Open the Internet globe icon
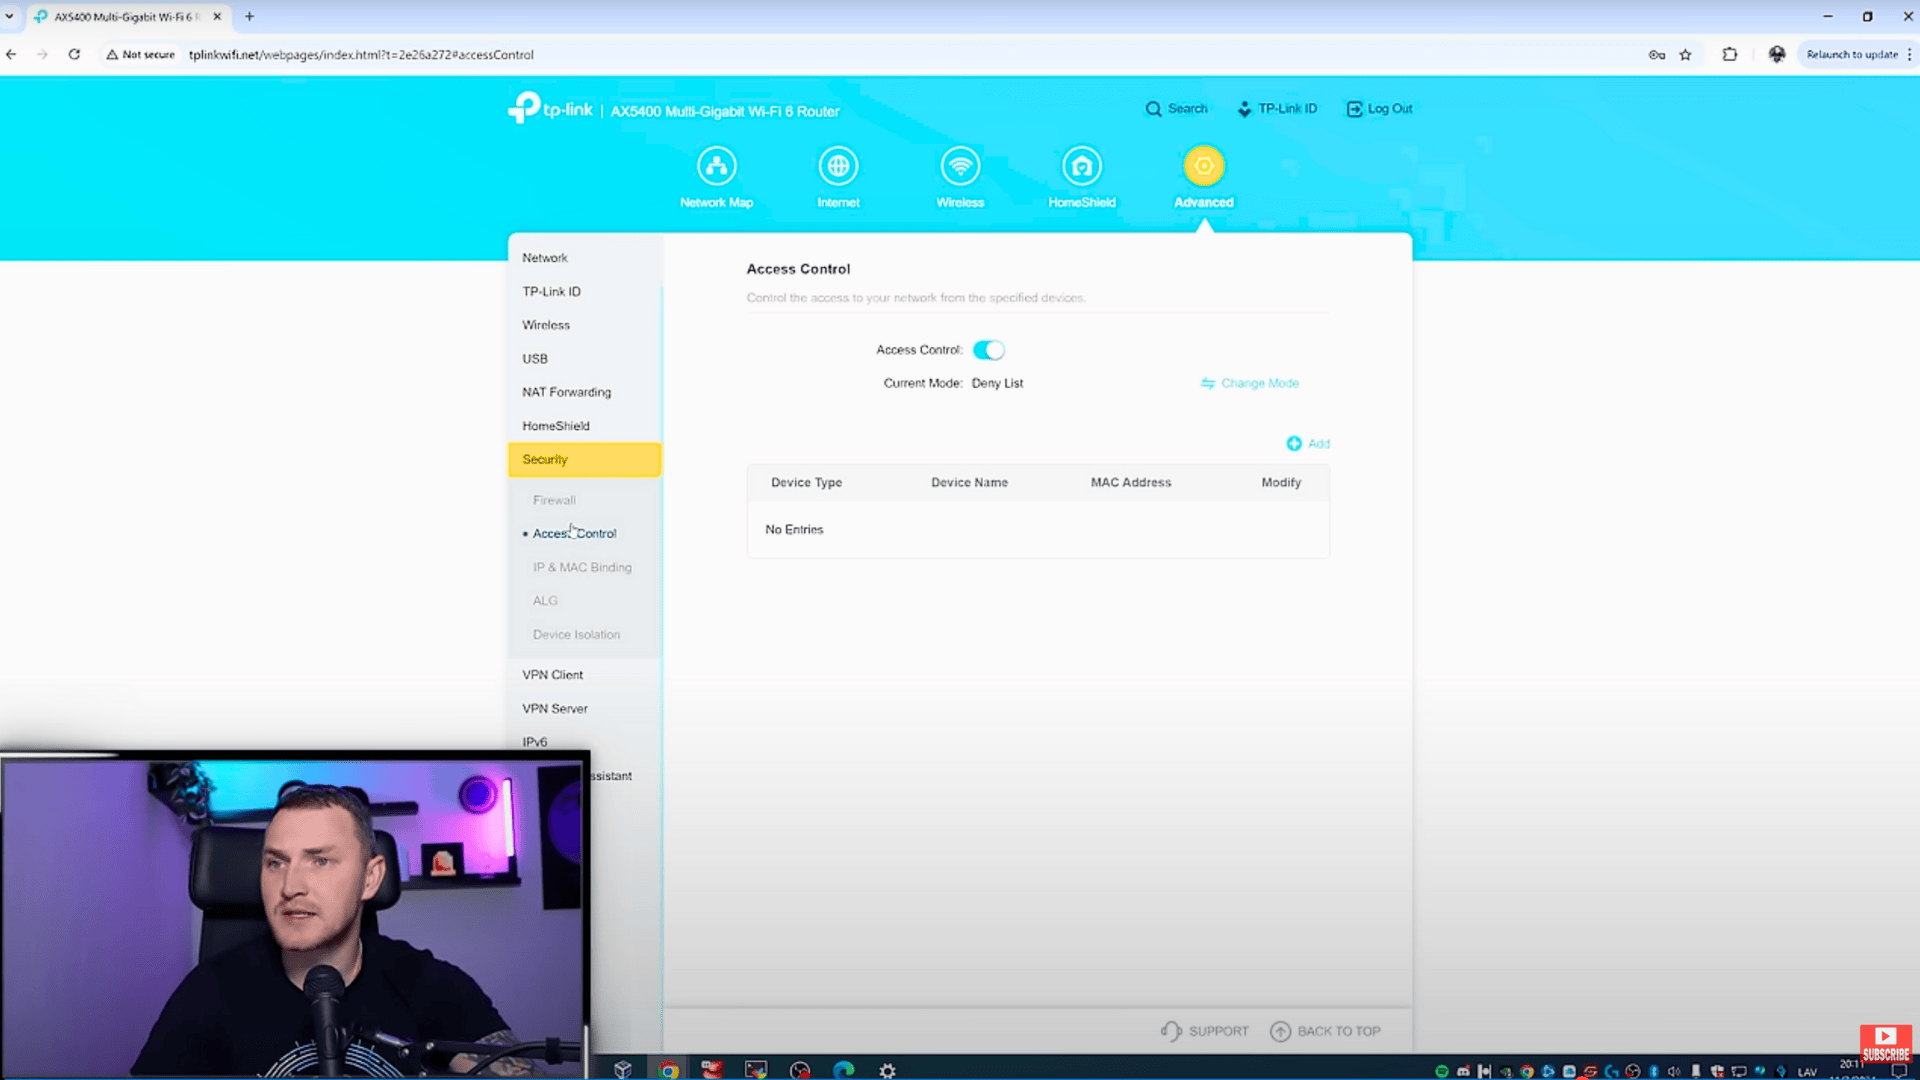The image size is (1920, 1080). pos(838,167)
